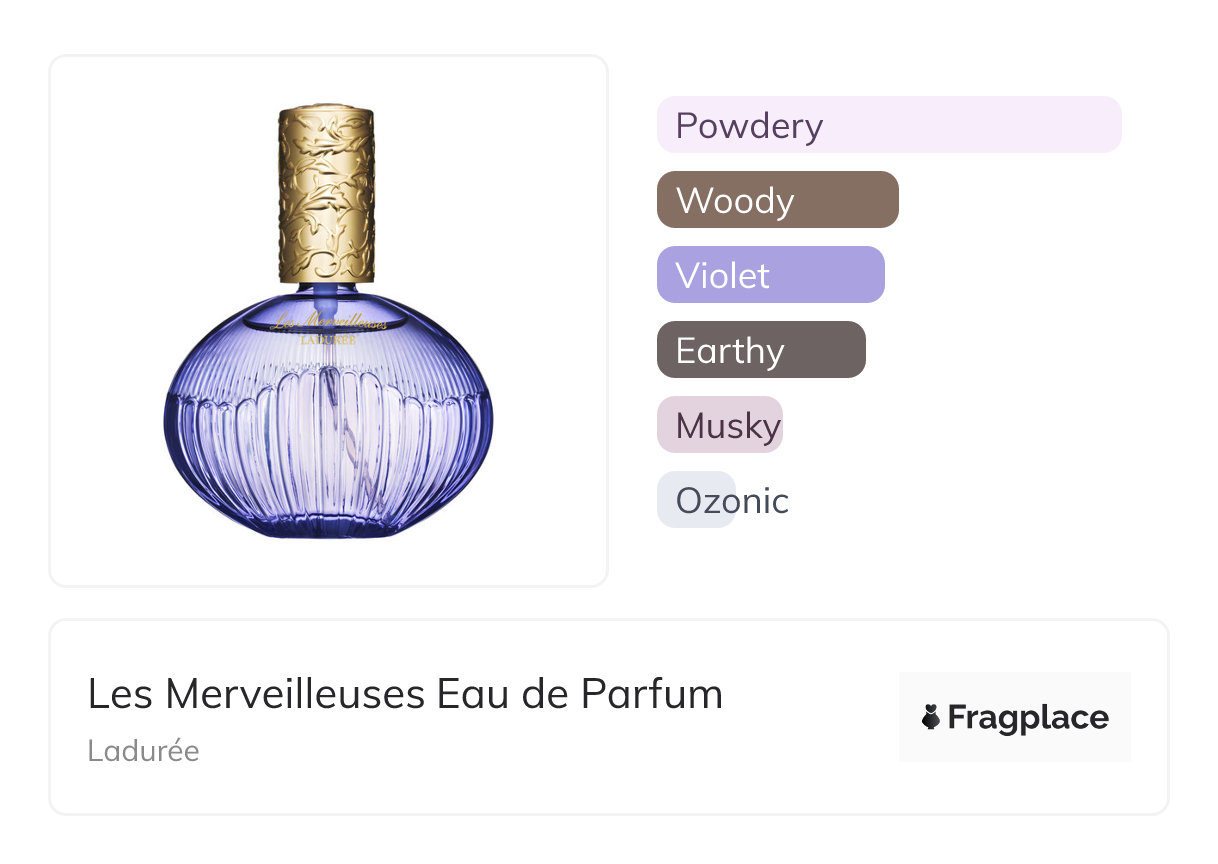Select the Ozonic accord label
Viewport: 1218px width, 864px height.
tap(731, 500)
